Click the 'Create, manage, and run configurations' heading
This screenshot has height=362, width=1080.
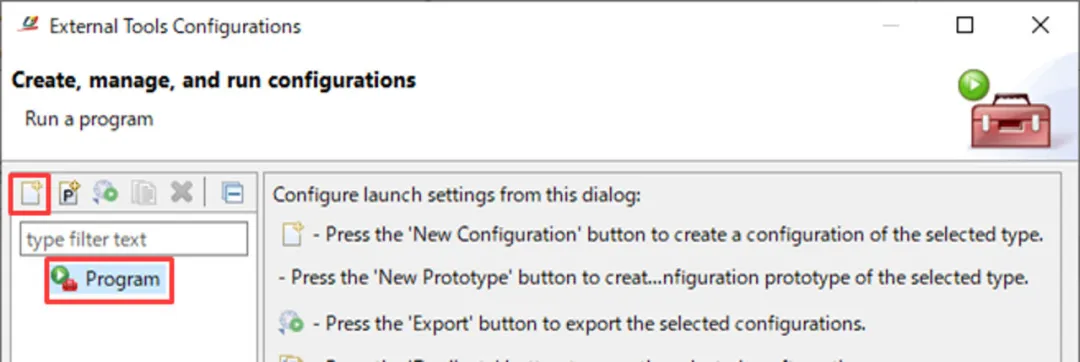click(214, 81)
